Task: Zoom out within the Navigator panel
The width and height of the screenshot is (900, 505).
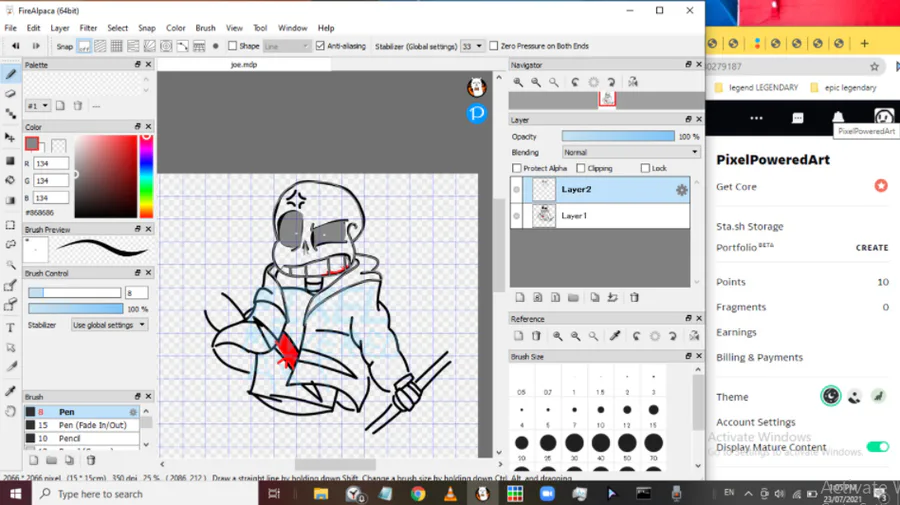Action: [536, 82]
